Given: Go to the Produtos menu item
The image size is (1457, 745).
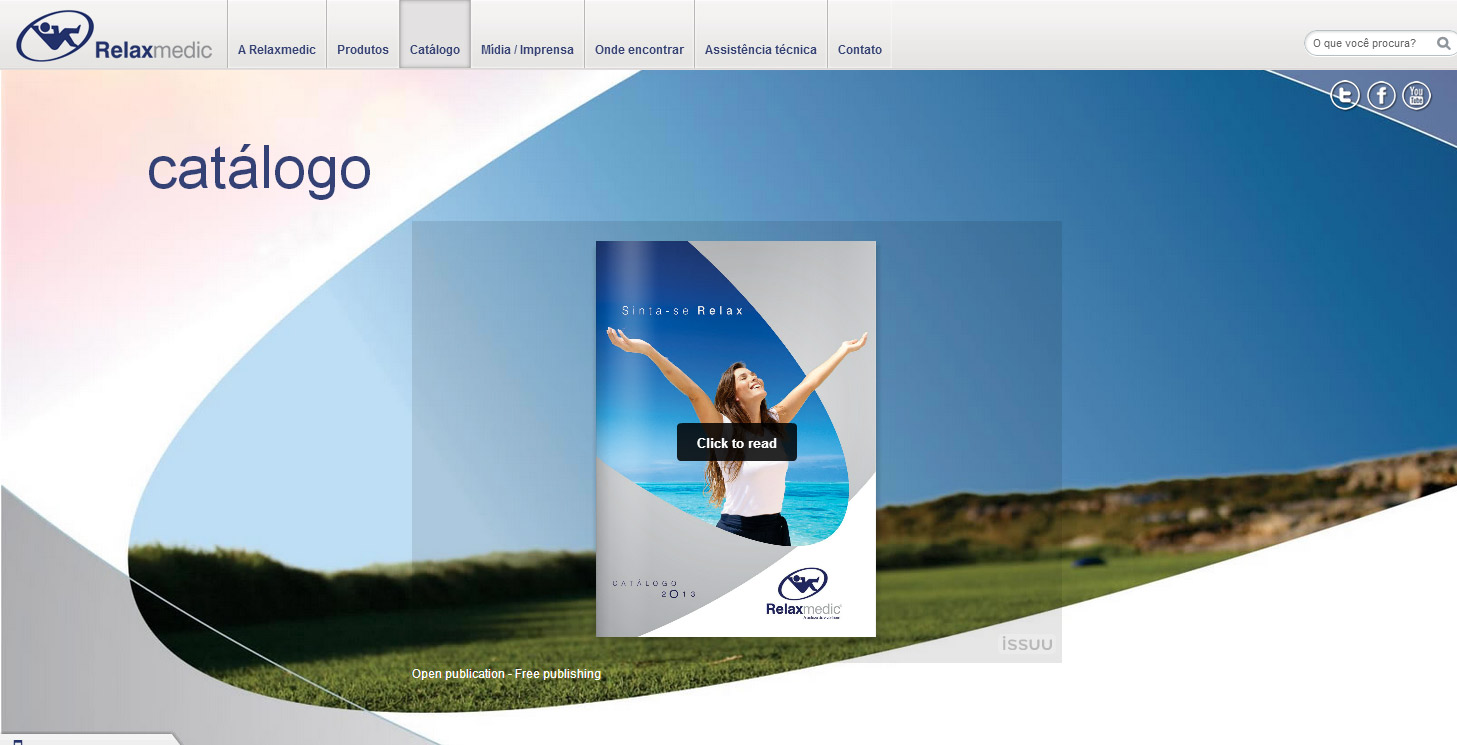Looking at the screenshot, I should [x=363, y=49].
